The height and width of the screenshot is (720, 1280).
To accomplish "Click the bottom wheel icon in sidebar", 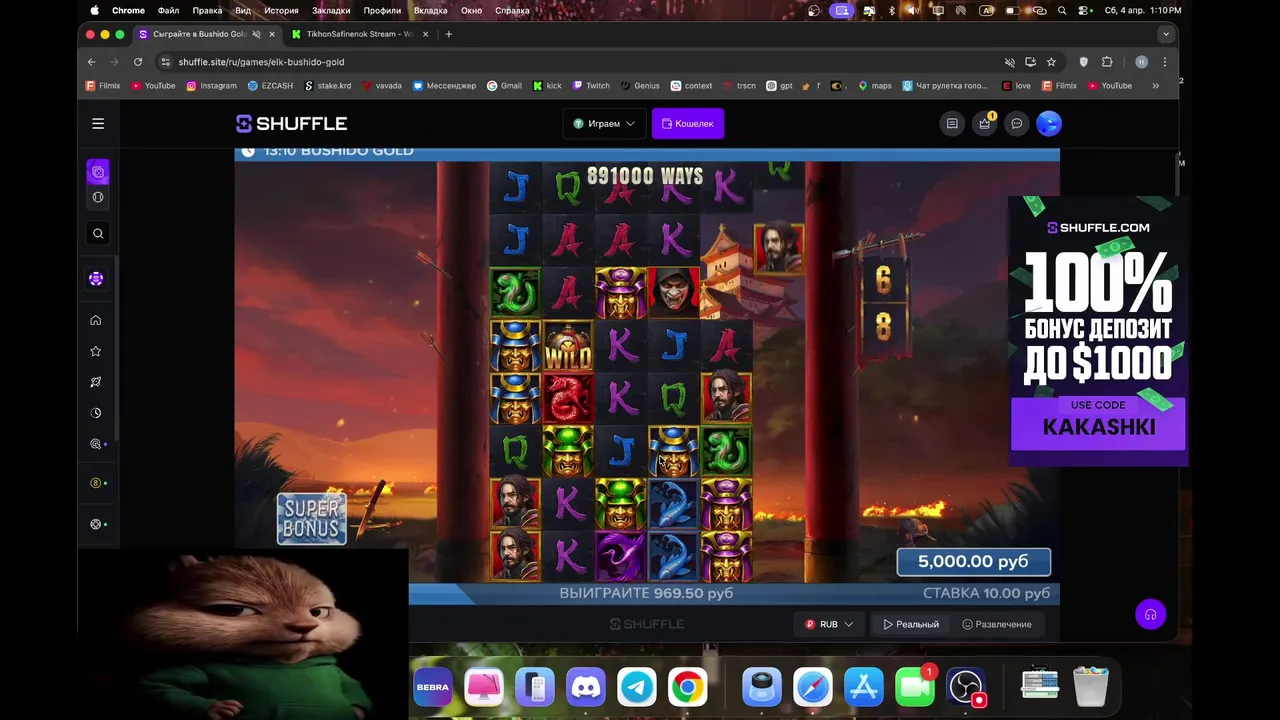I will (x=96, y=524).
